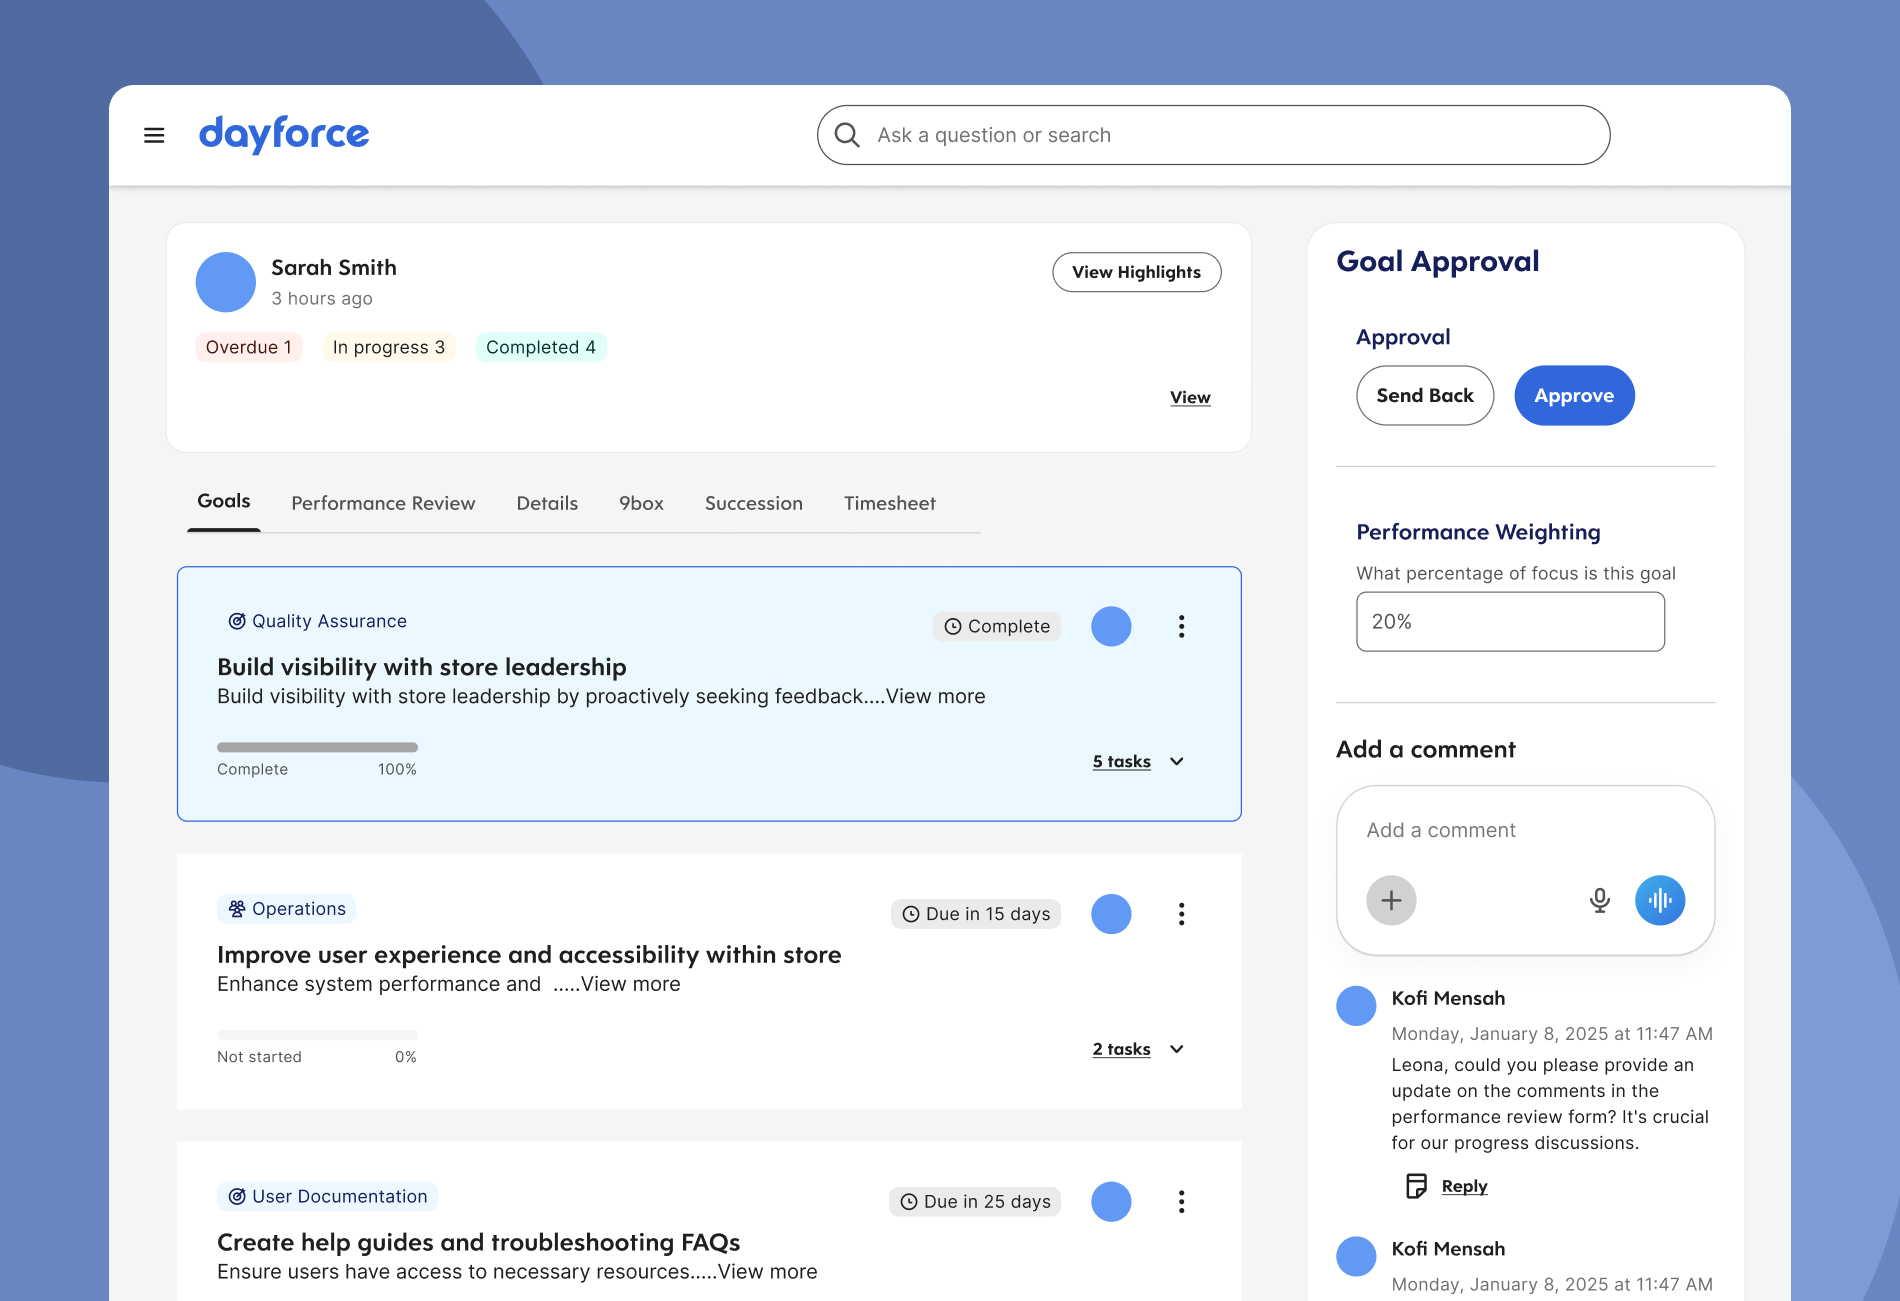Open the Performance Review tab
Screen dimensions: 1900x1301
pyautogui.click(x=383, y=503)
